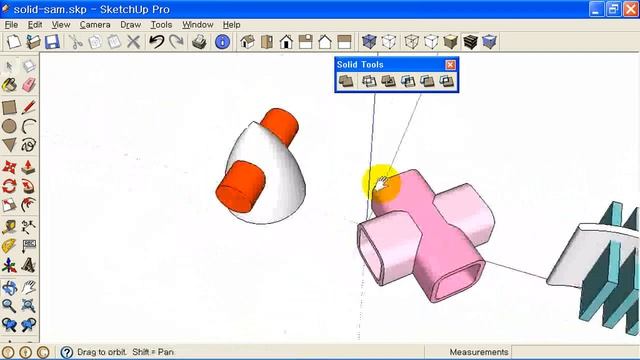Redo the last undone action
The width and height of the screenshot is (640, 360).
pyautogui.click(x=176, y=42)
